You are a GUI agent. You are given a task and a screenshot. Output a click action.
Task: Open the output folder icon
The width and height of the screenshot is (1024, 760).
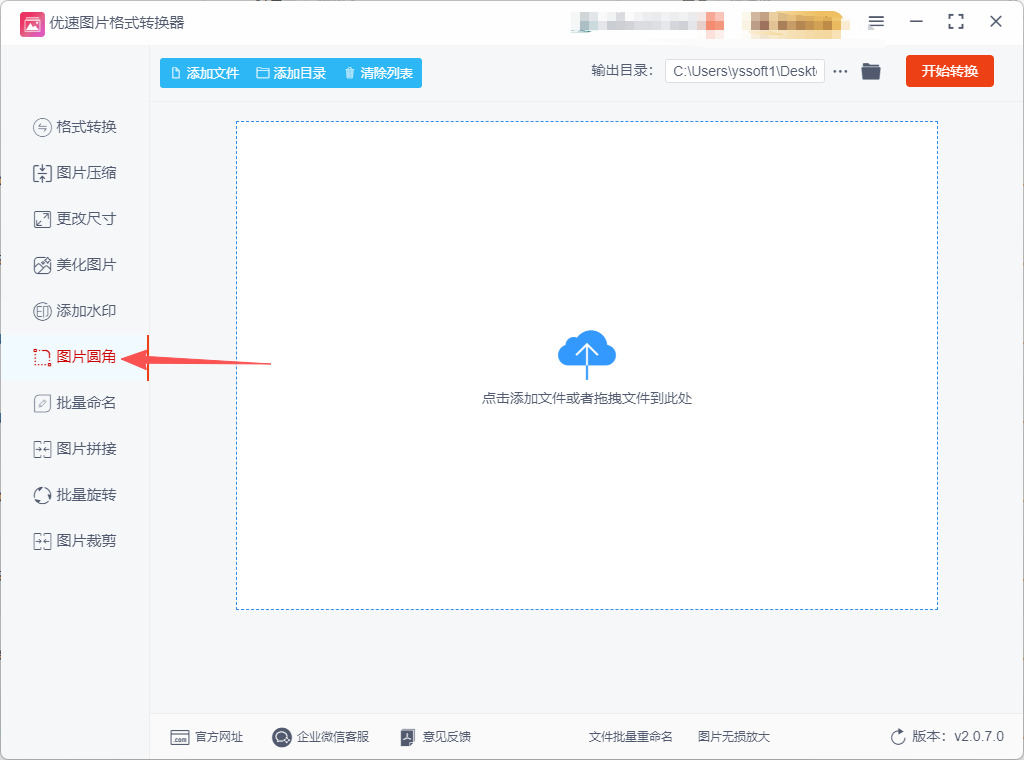tap(871, 71)
